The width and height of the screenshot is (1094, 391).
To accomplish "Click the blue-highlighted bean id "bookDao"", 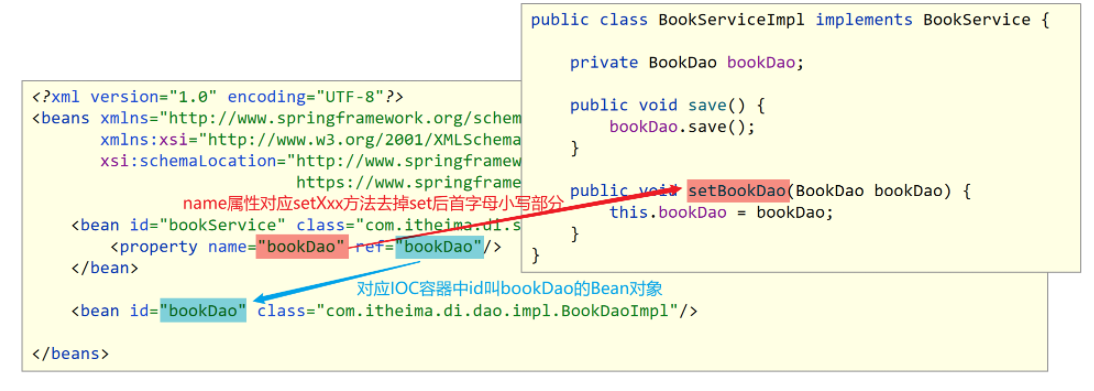I will pos(203,311).
